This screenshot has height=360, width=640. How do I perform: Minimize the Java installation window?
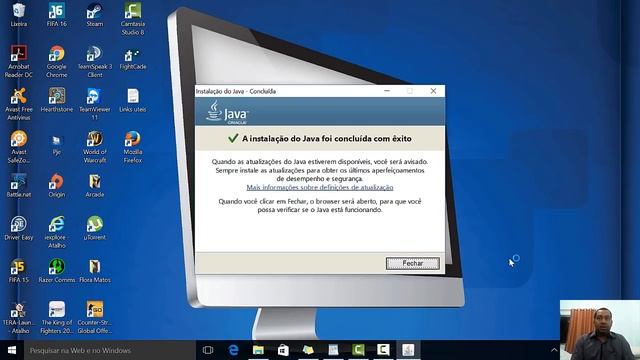coord(387,91)
